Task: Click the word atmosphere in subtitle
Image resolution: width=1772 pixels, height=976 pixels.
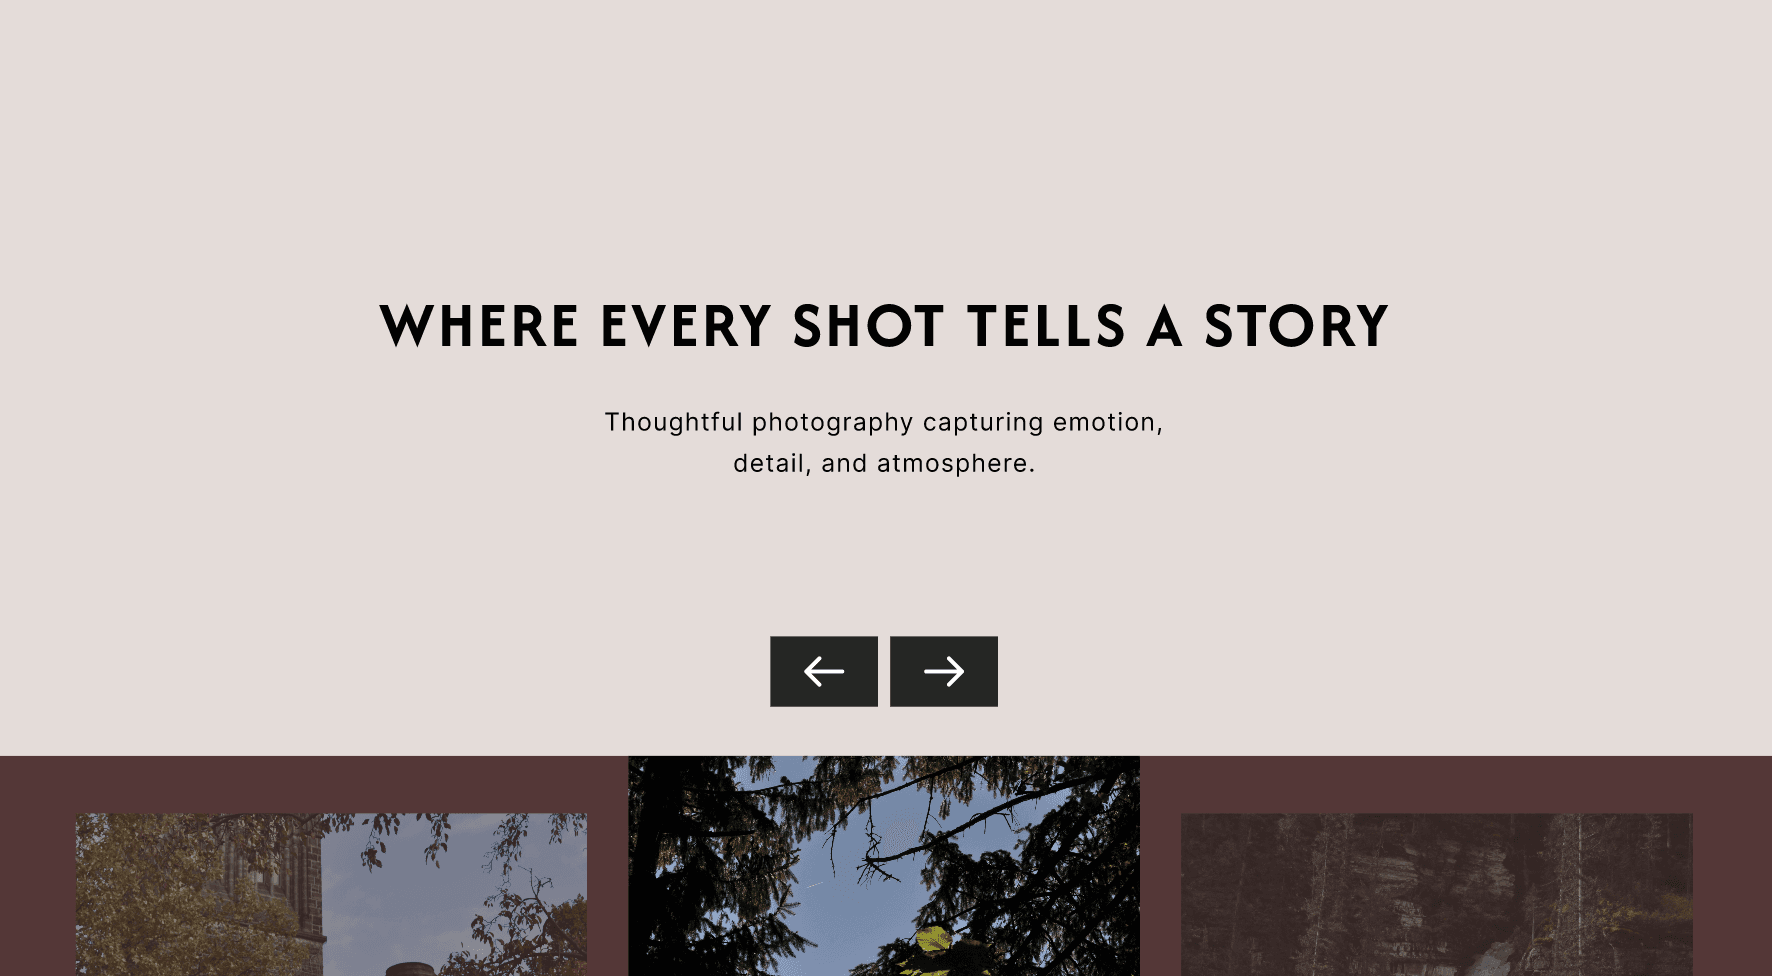Action: coord(955,464)
